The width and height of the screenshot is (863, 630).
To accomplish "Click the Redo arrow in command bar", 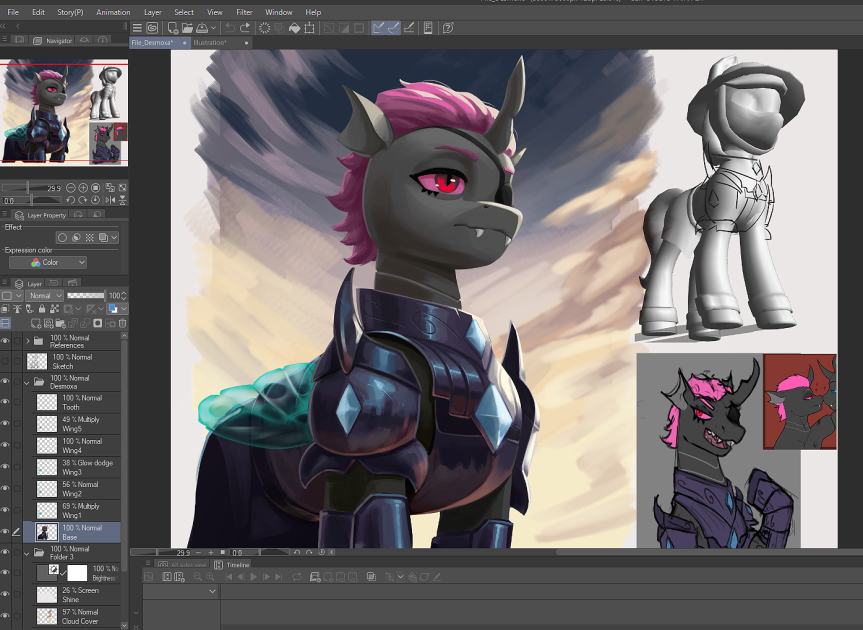I will 245,28.
